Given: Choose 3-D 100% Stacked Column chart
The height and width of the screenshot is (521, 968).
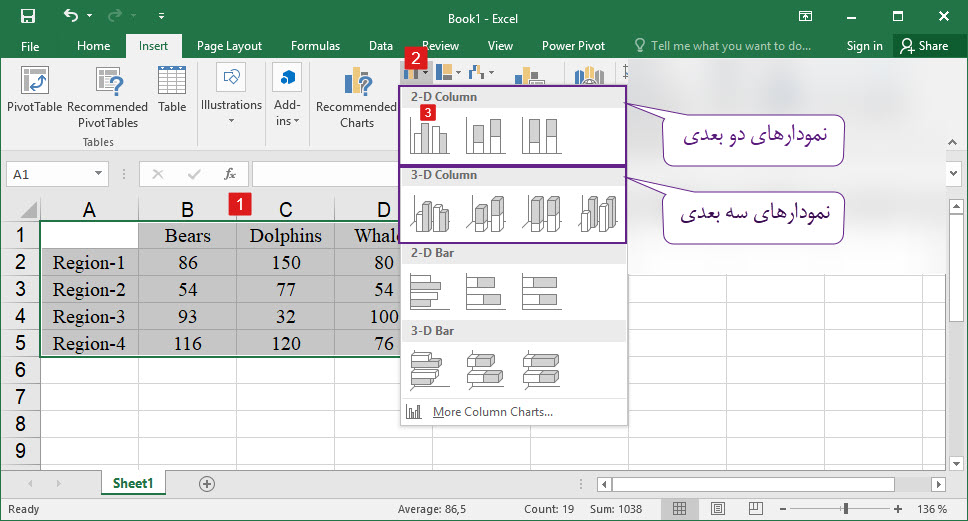Looking at the screenshot, I should pyautogui.click(x=542, y=214).
